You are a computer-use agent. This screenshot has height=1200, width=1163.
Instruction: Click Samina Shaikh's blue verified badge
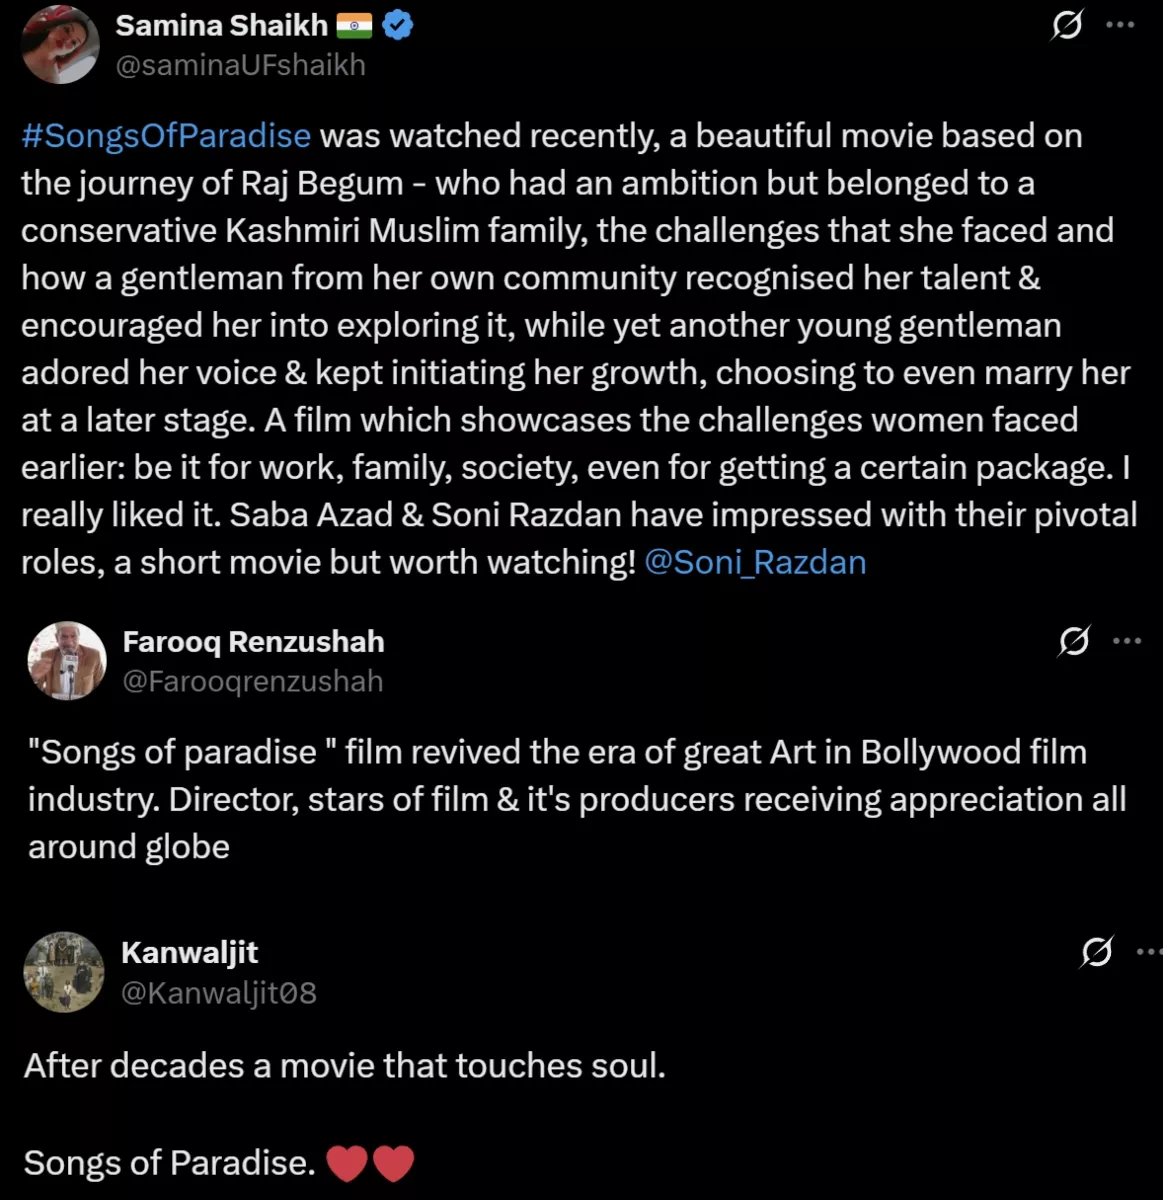[398, 26]
